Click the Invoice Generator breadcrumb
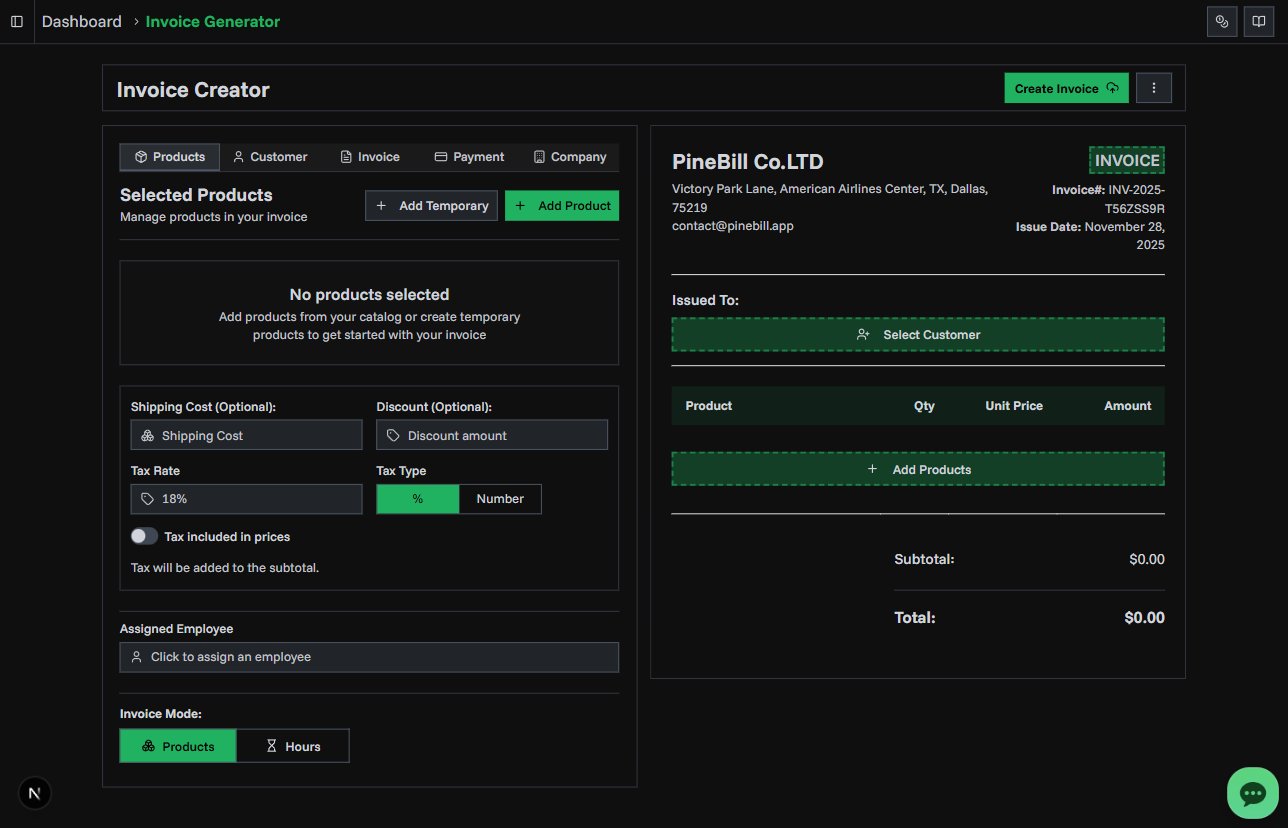Image resolution: width=1288 pixels, height=828 pixels. (213, 21)
